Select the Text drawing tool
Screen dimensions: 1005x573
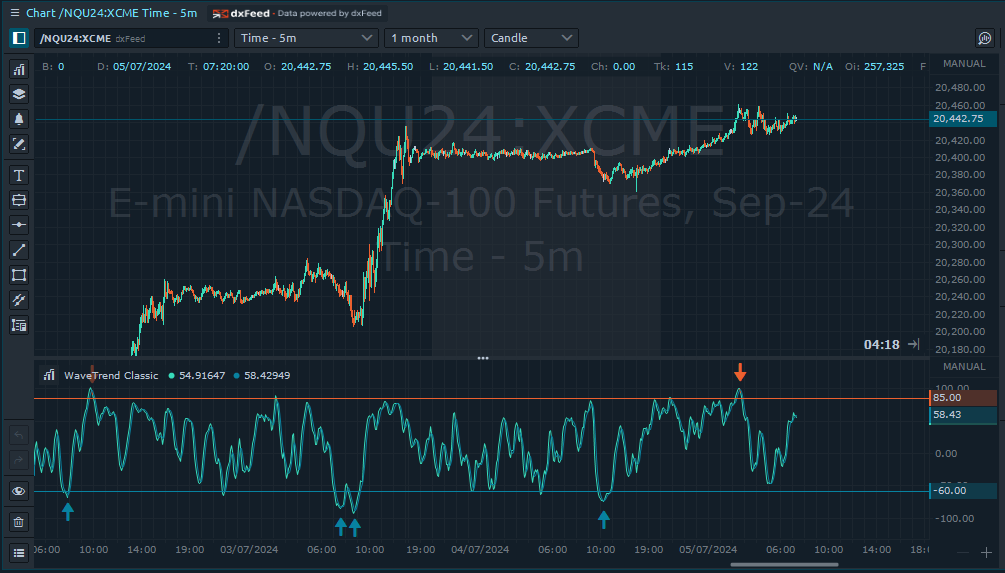[18, 175]
